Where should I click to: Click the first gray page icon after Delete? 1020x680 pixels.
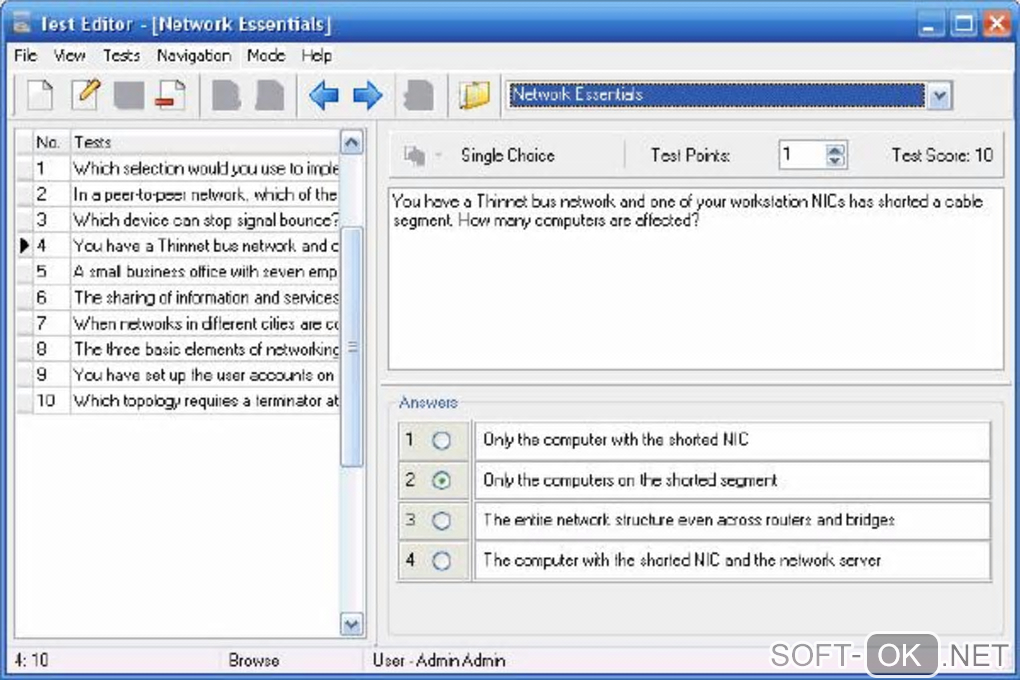coord(226,96)
